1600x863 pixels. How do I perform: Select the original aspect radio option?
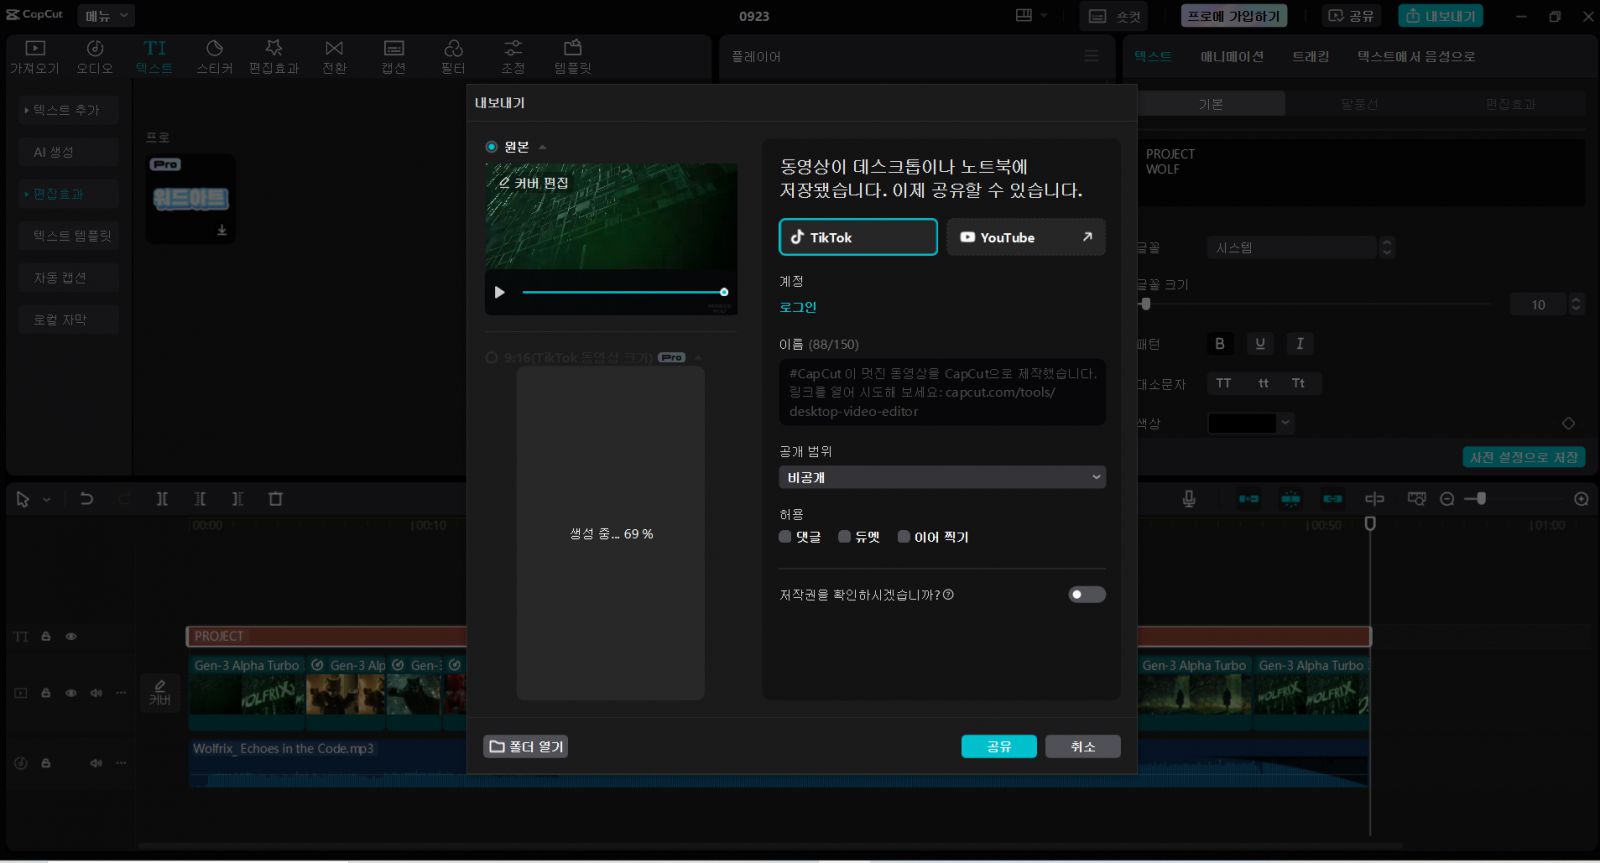pyautogui.click(x=491, y=147)
